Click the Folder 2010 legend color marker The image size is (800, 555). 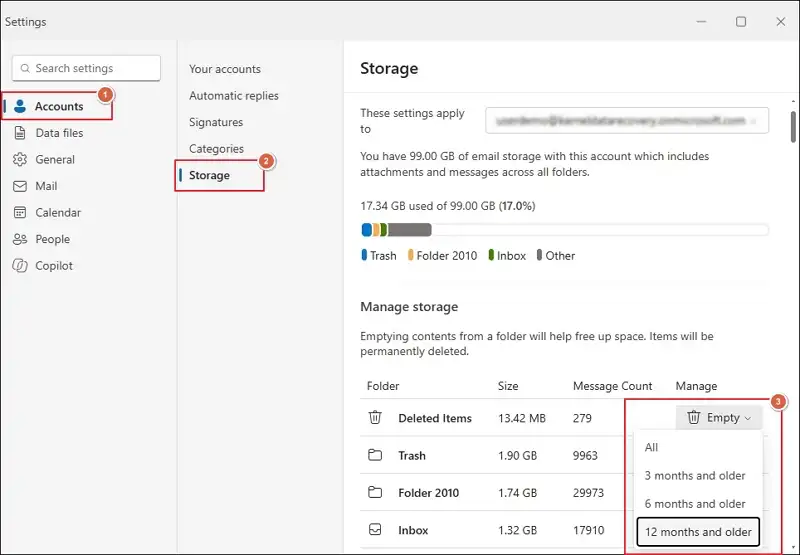[x=411, y=255]
